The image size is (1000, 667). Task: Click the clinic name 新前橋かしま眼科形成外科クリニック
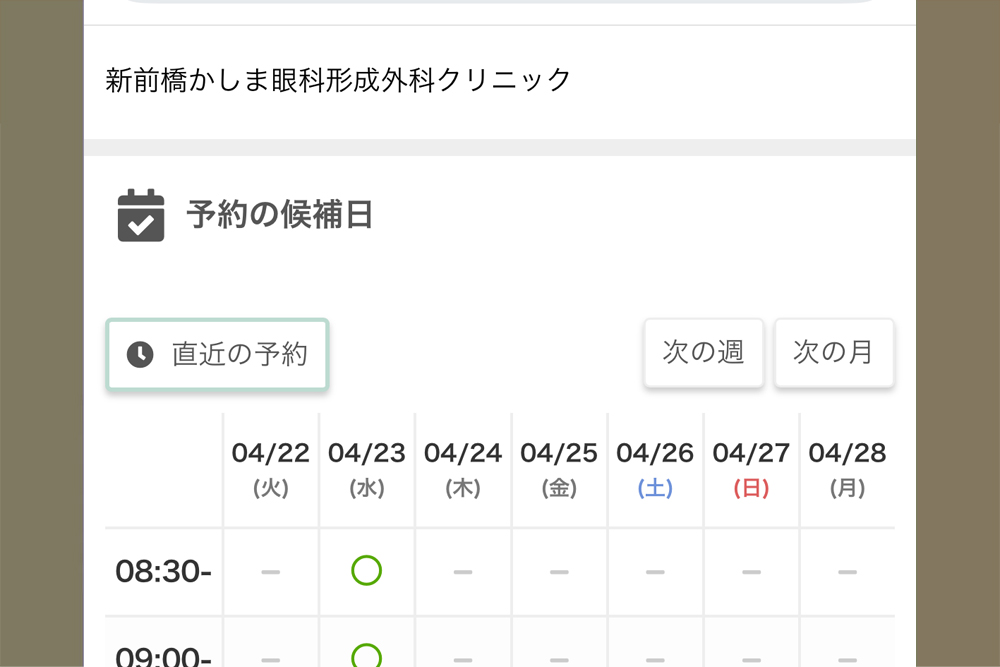click(x=337, y=80)
